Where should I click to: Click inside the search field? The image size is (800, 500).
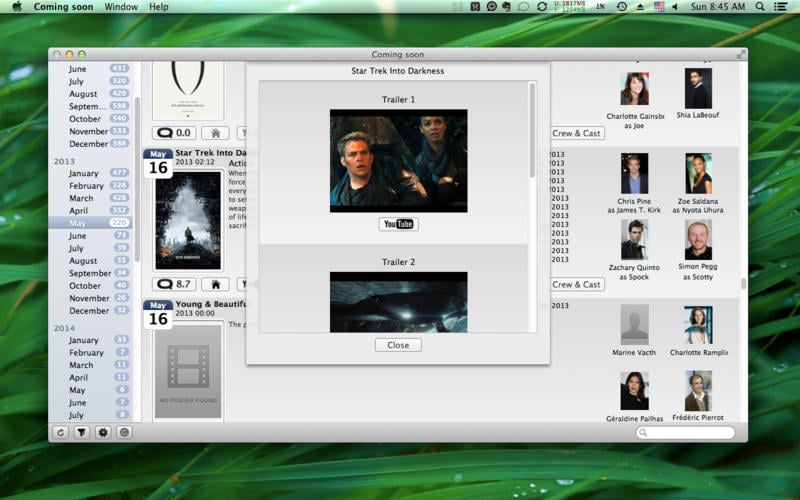pyautogui.click(x=686, y=433)
